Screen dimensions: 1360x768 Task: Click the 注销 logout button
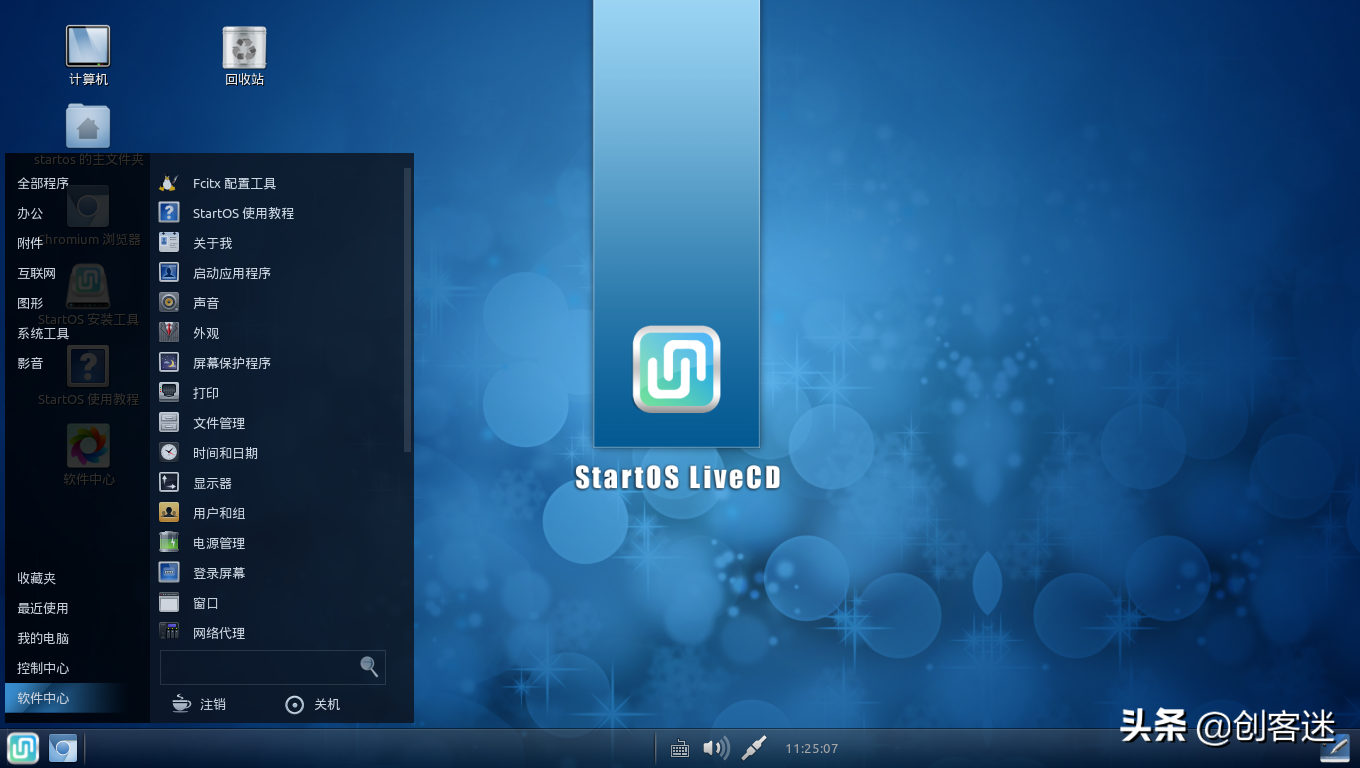[x=200, y=704]
